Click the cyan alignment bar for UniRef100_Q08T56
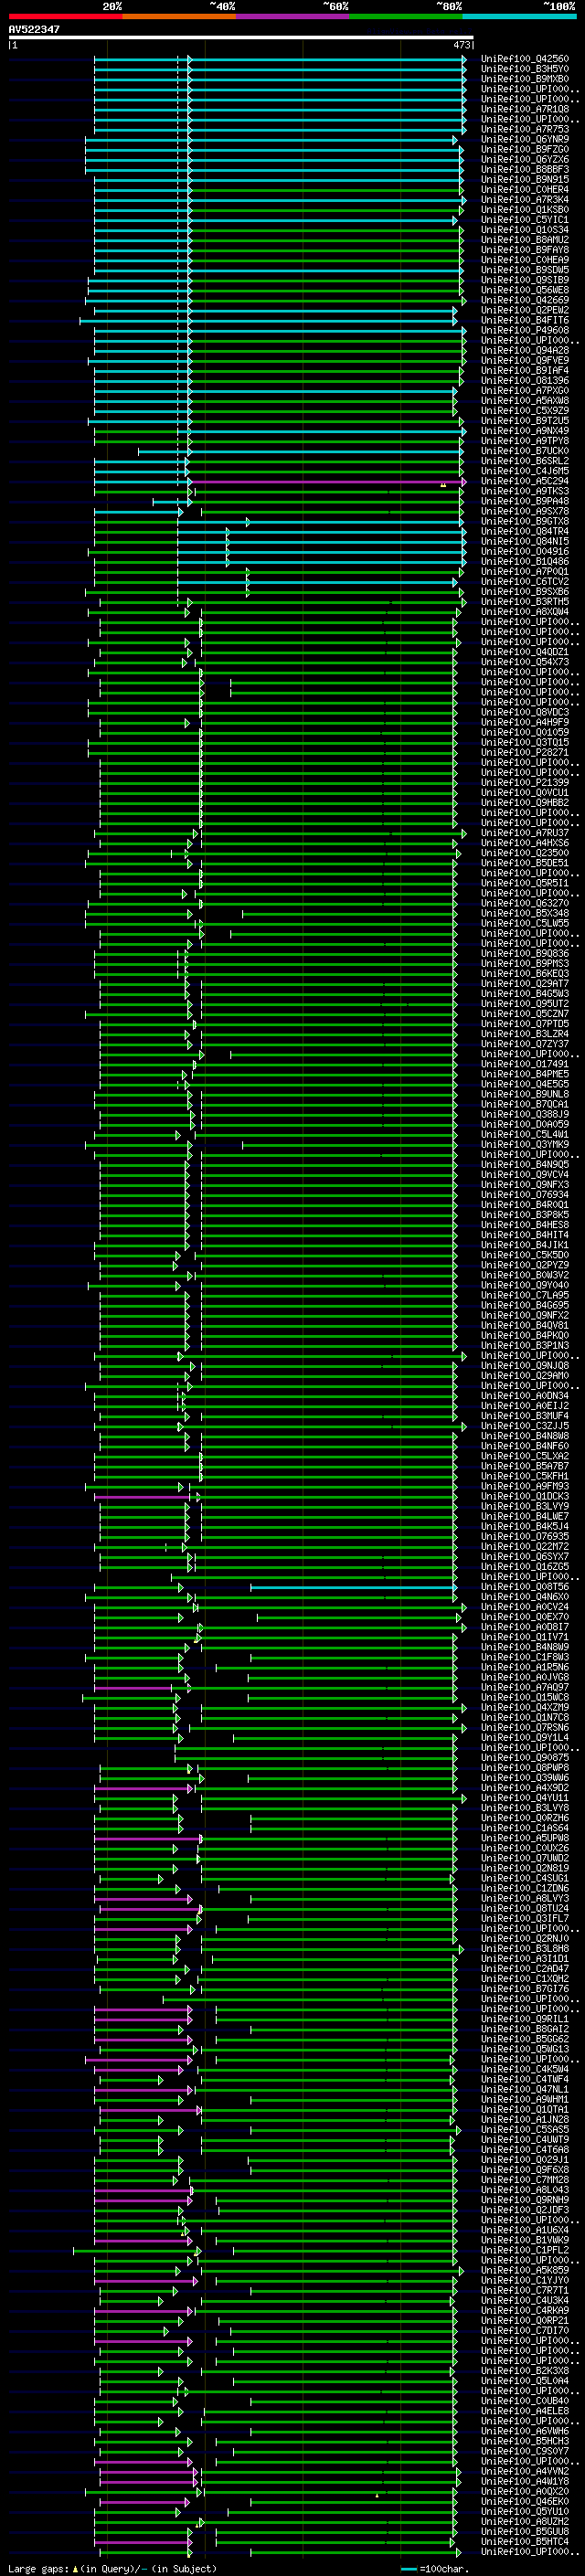This screenshot has height=2576, width=585. point(353,1587)
